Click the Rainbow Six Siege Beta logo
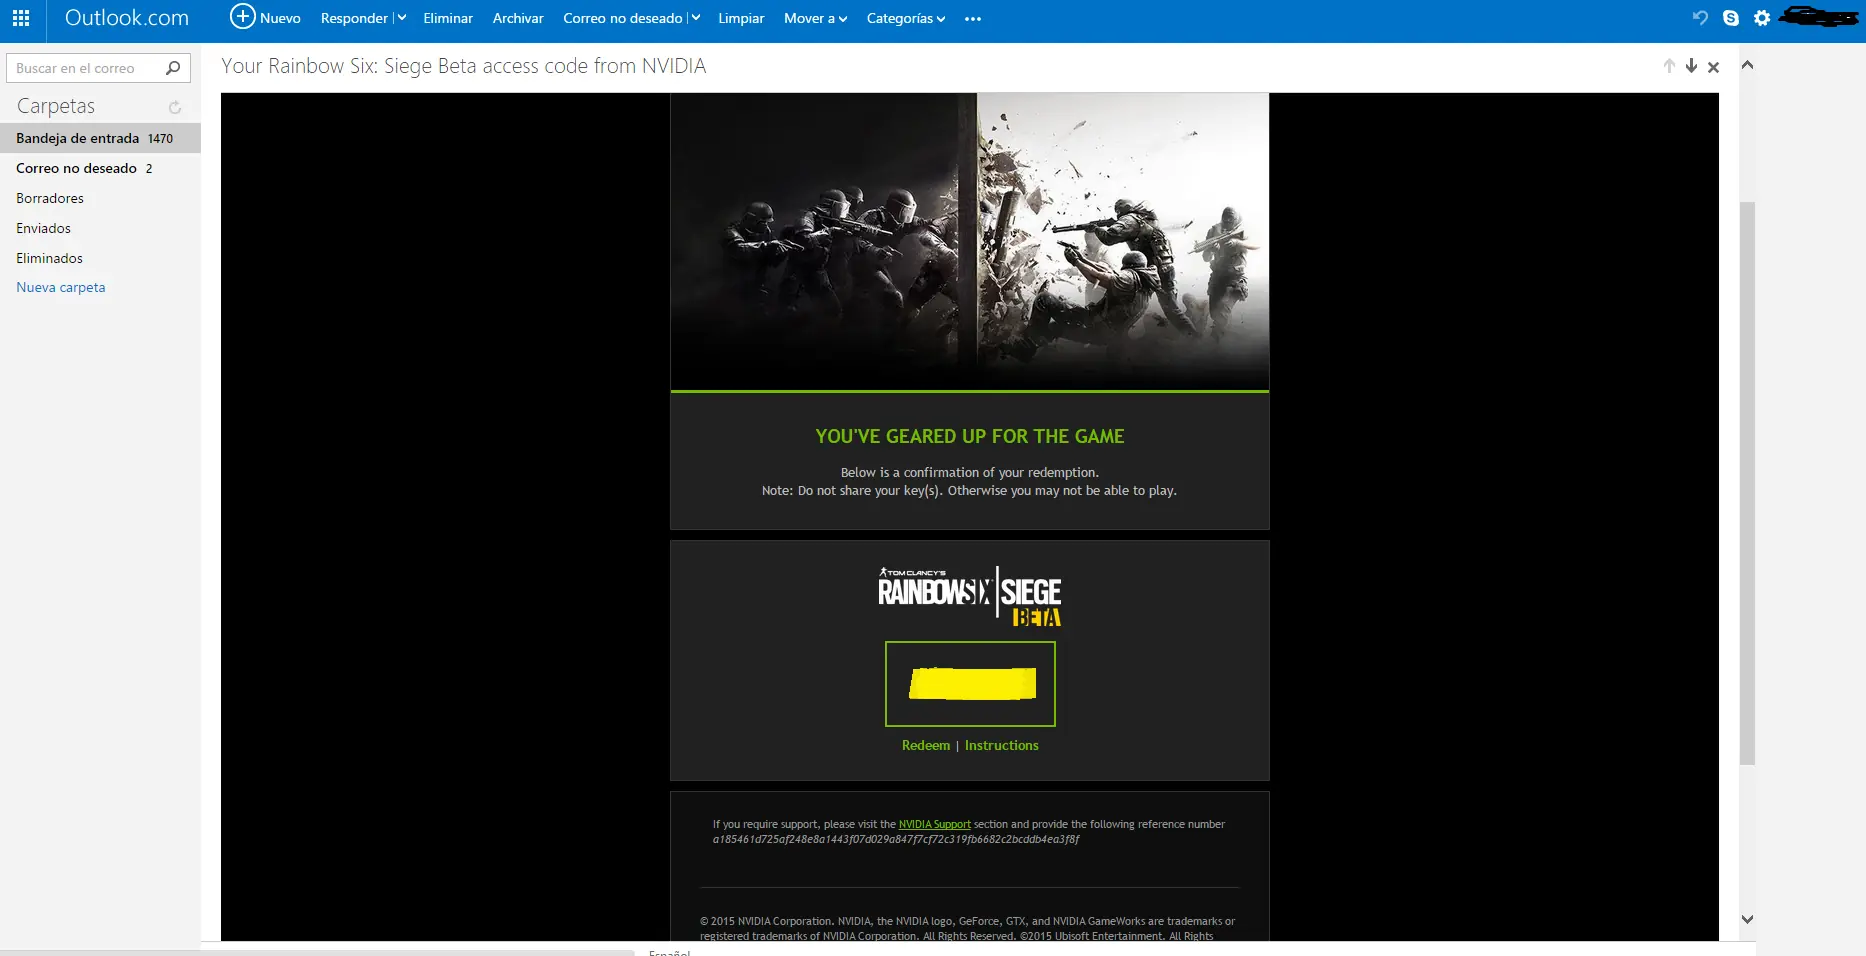This screenshot has height=956, width=1866. [970, 596]
